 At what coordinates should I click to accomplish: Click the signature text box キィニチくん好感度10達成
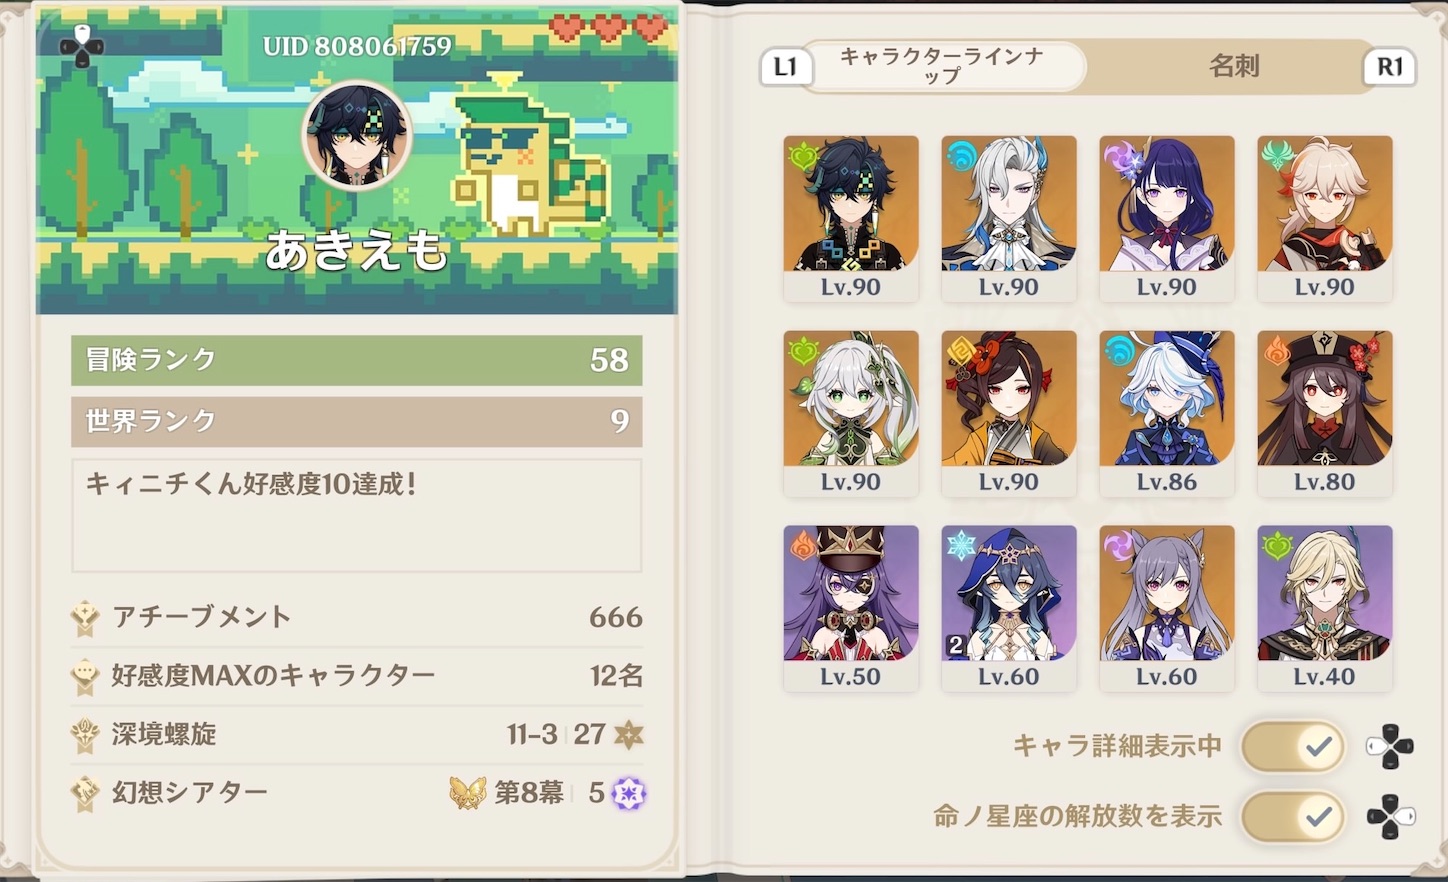coord(357,516)
